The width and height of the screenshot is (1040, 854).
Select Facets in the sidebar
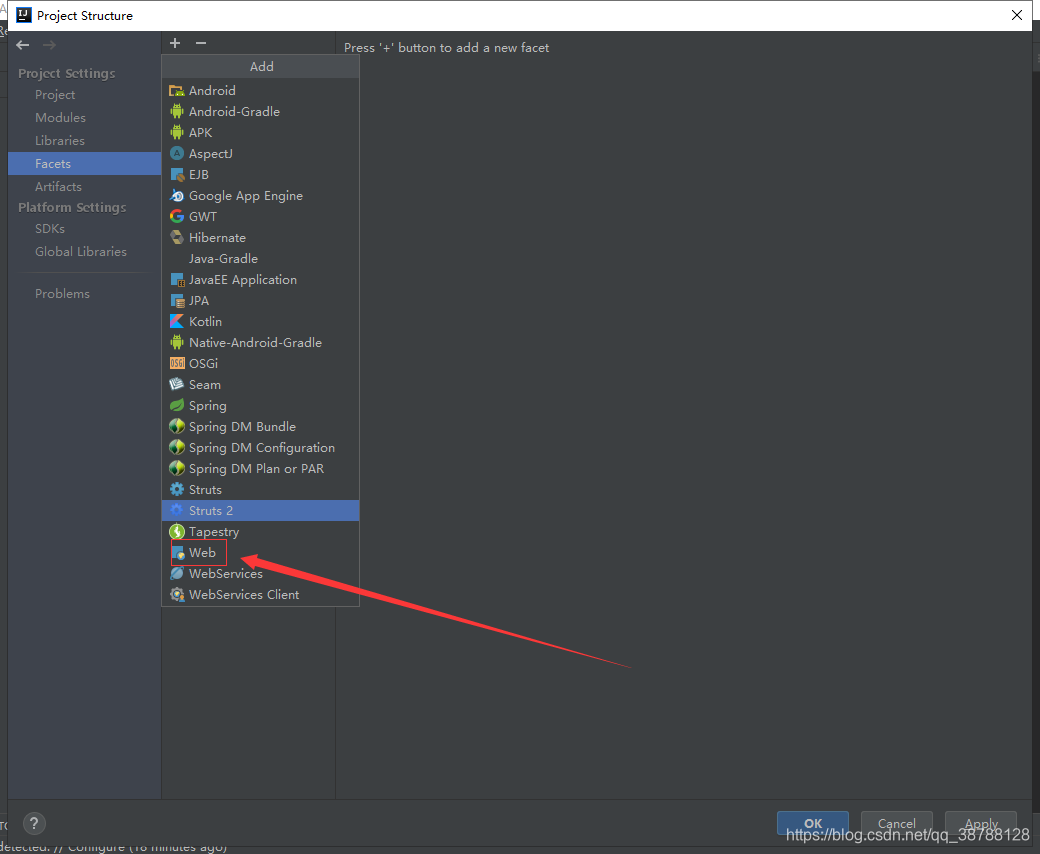[x=84, y=164]
